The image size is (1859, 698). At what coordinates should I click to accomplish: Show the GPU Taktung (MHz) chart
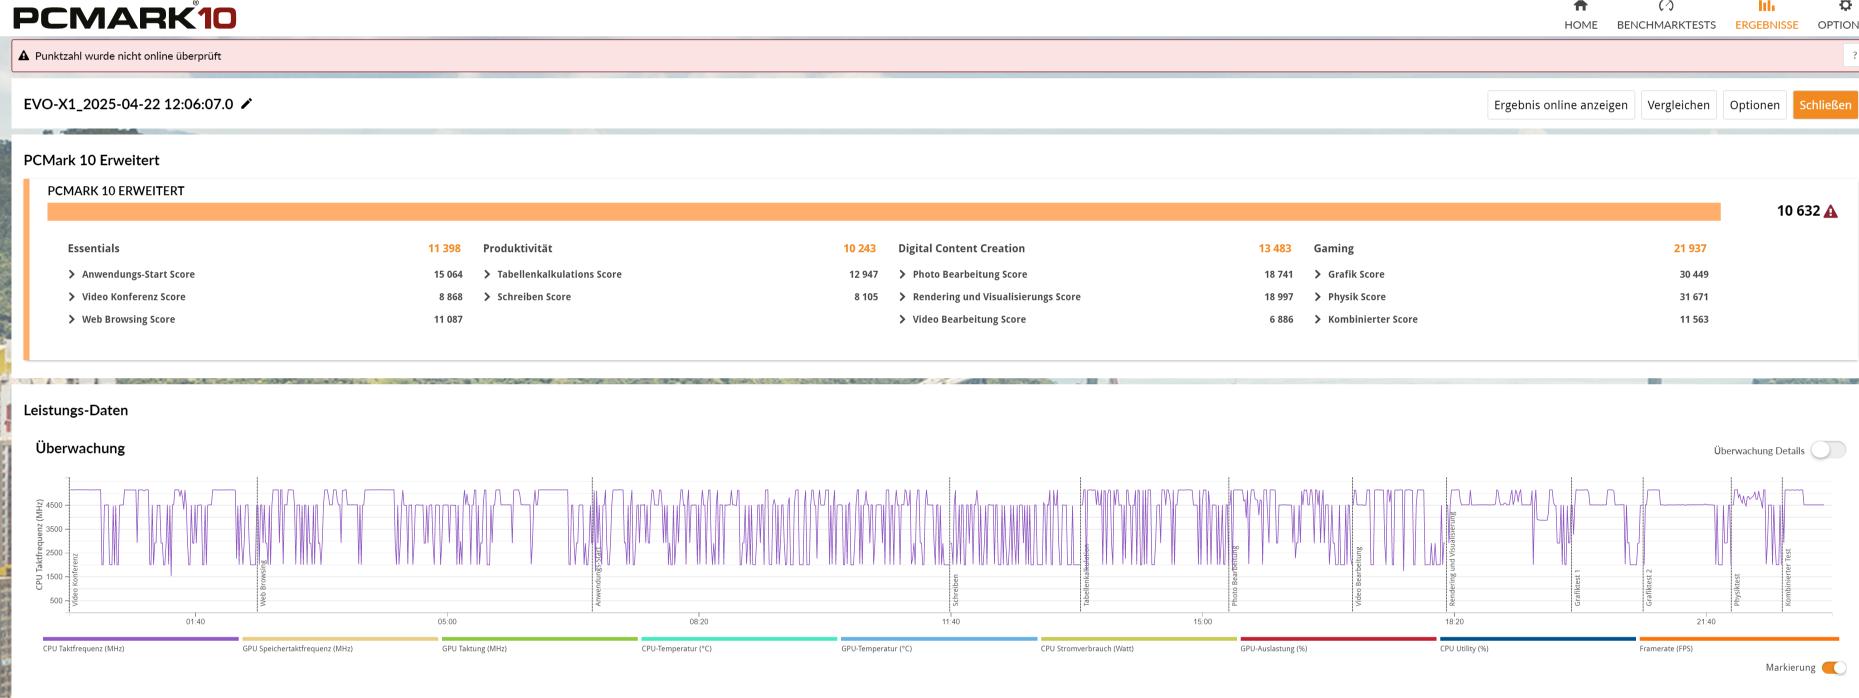[x=539, y=643]
